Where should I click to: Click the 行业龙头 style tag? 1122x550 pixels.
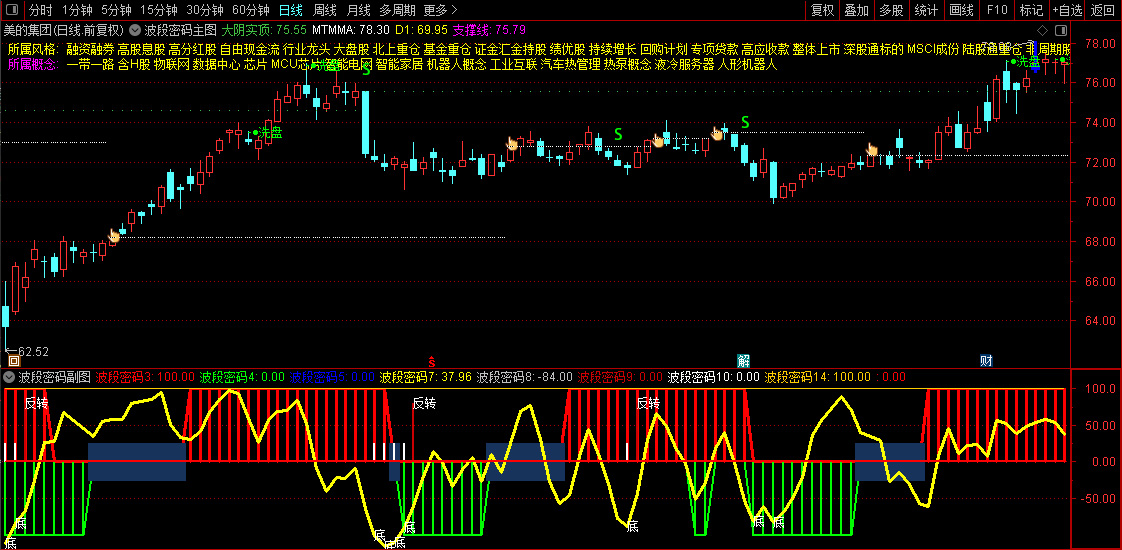(x=307, y=49)
